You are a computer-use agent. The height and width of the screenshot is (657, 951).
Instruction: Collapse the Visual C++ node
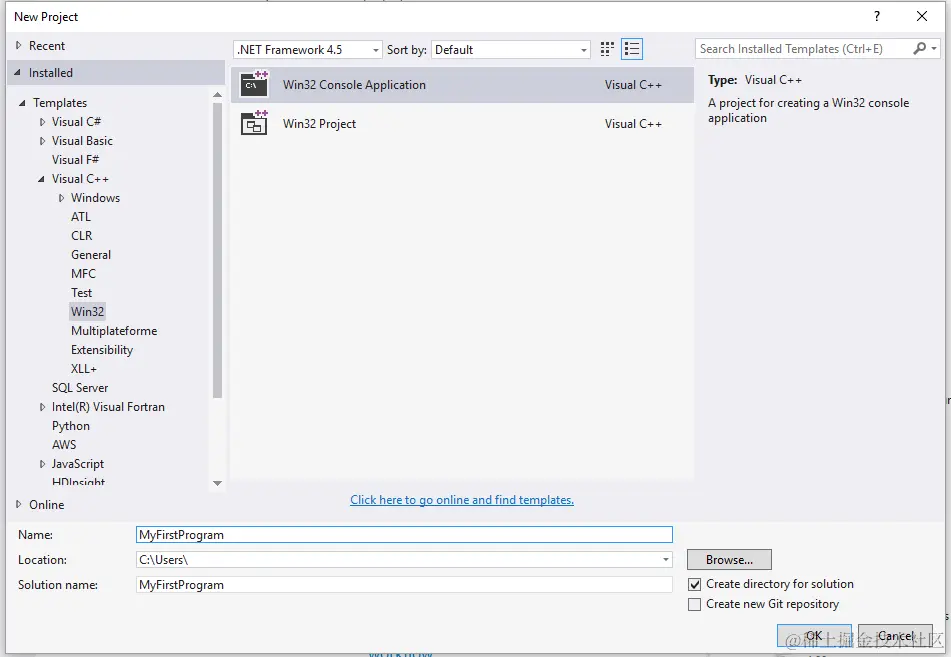[x=41, y=179]
